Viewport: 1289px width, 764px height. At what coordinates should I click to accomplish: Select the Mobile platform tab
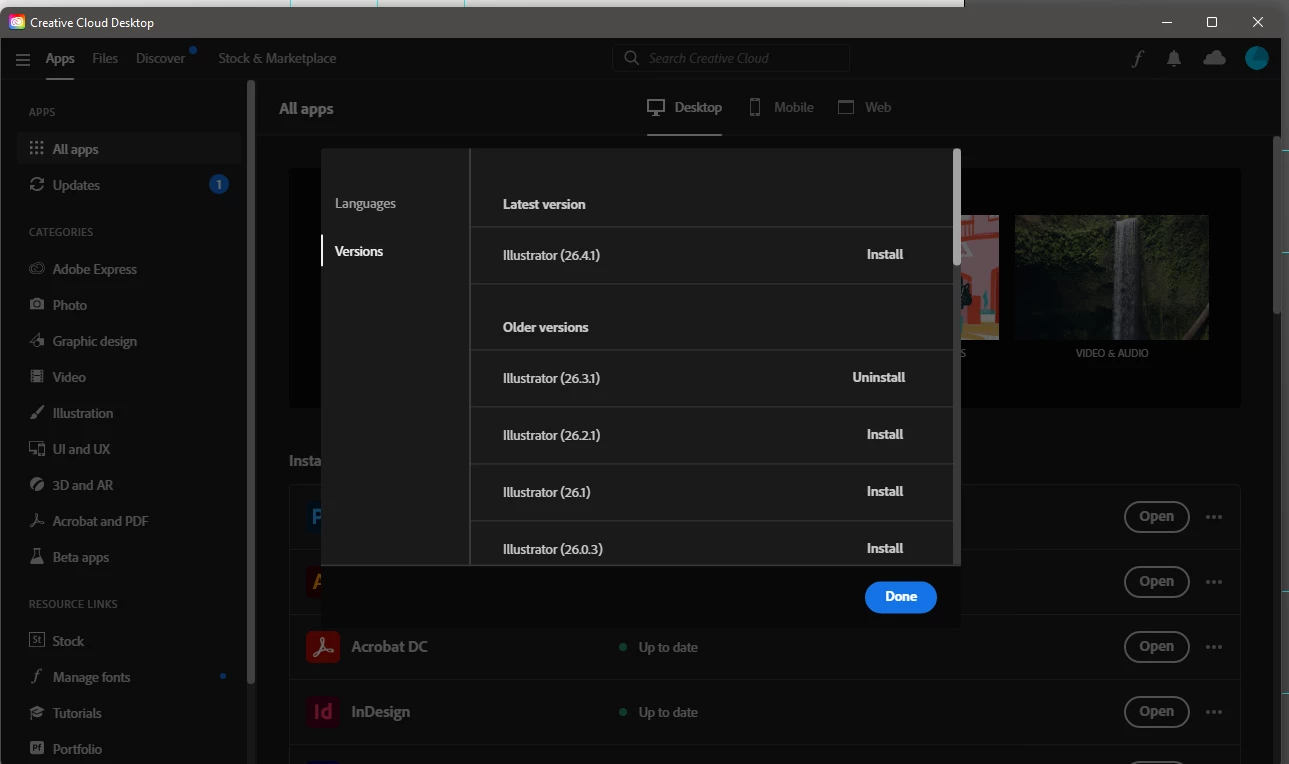781,107
